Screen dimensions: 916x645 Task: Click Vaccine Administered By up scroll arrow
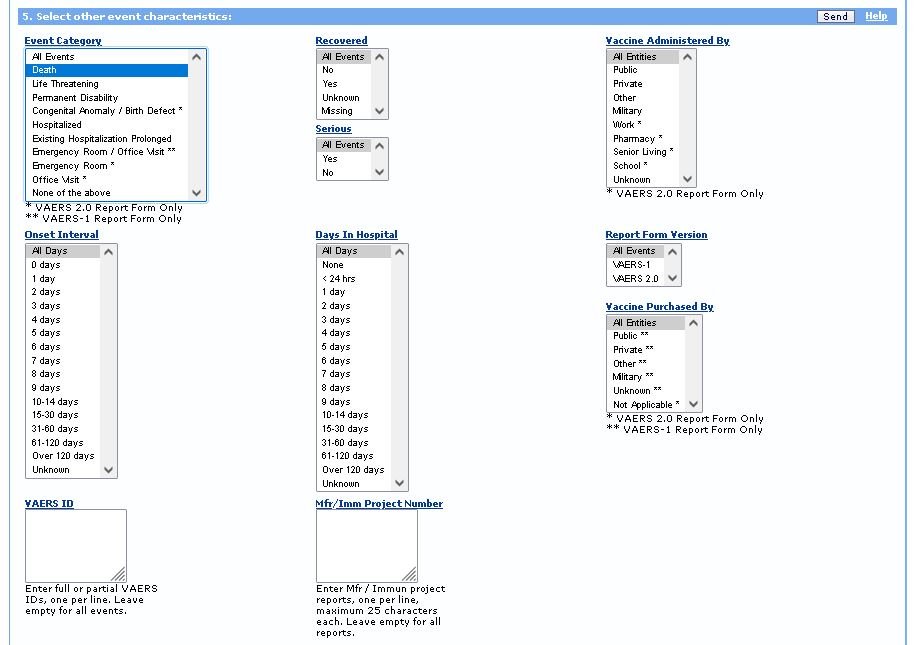[x=688, y=57]
